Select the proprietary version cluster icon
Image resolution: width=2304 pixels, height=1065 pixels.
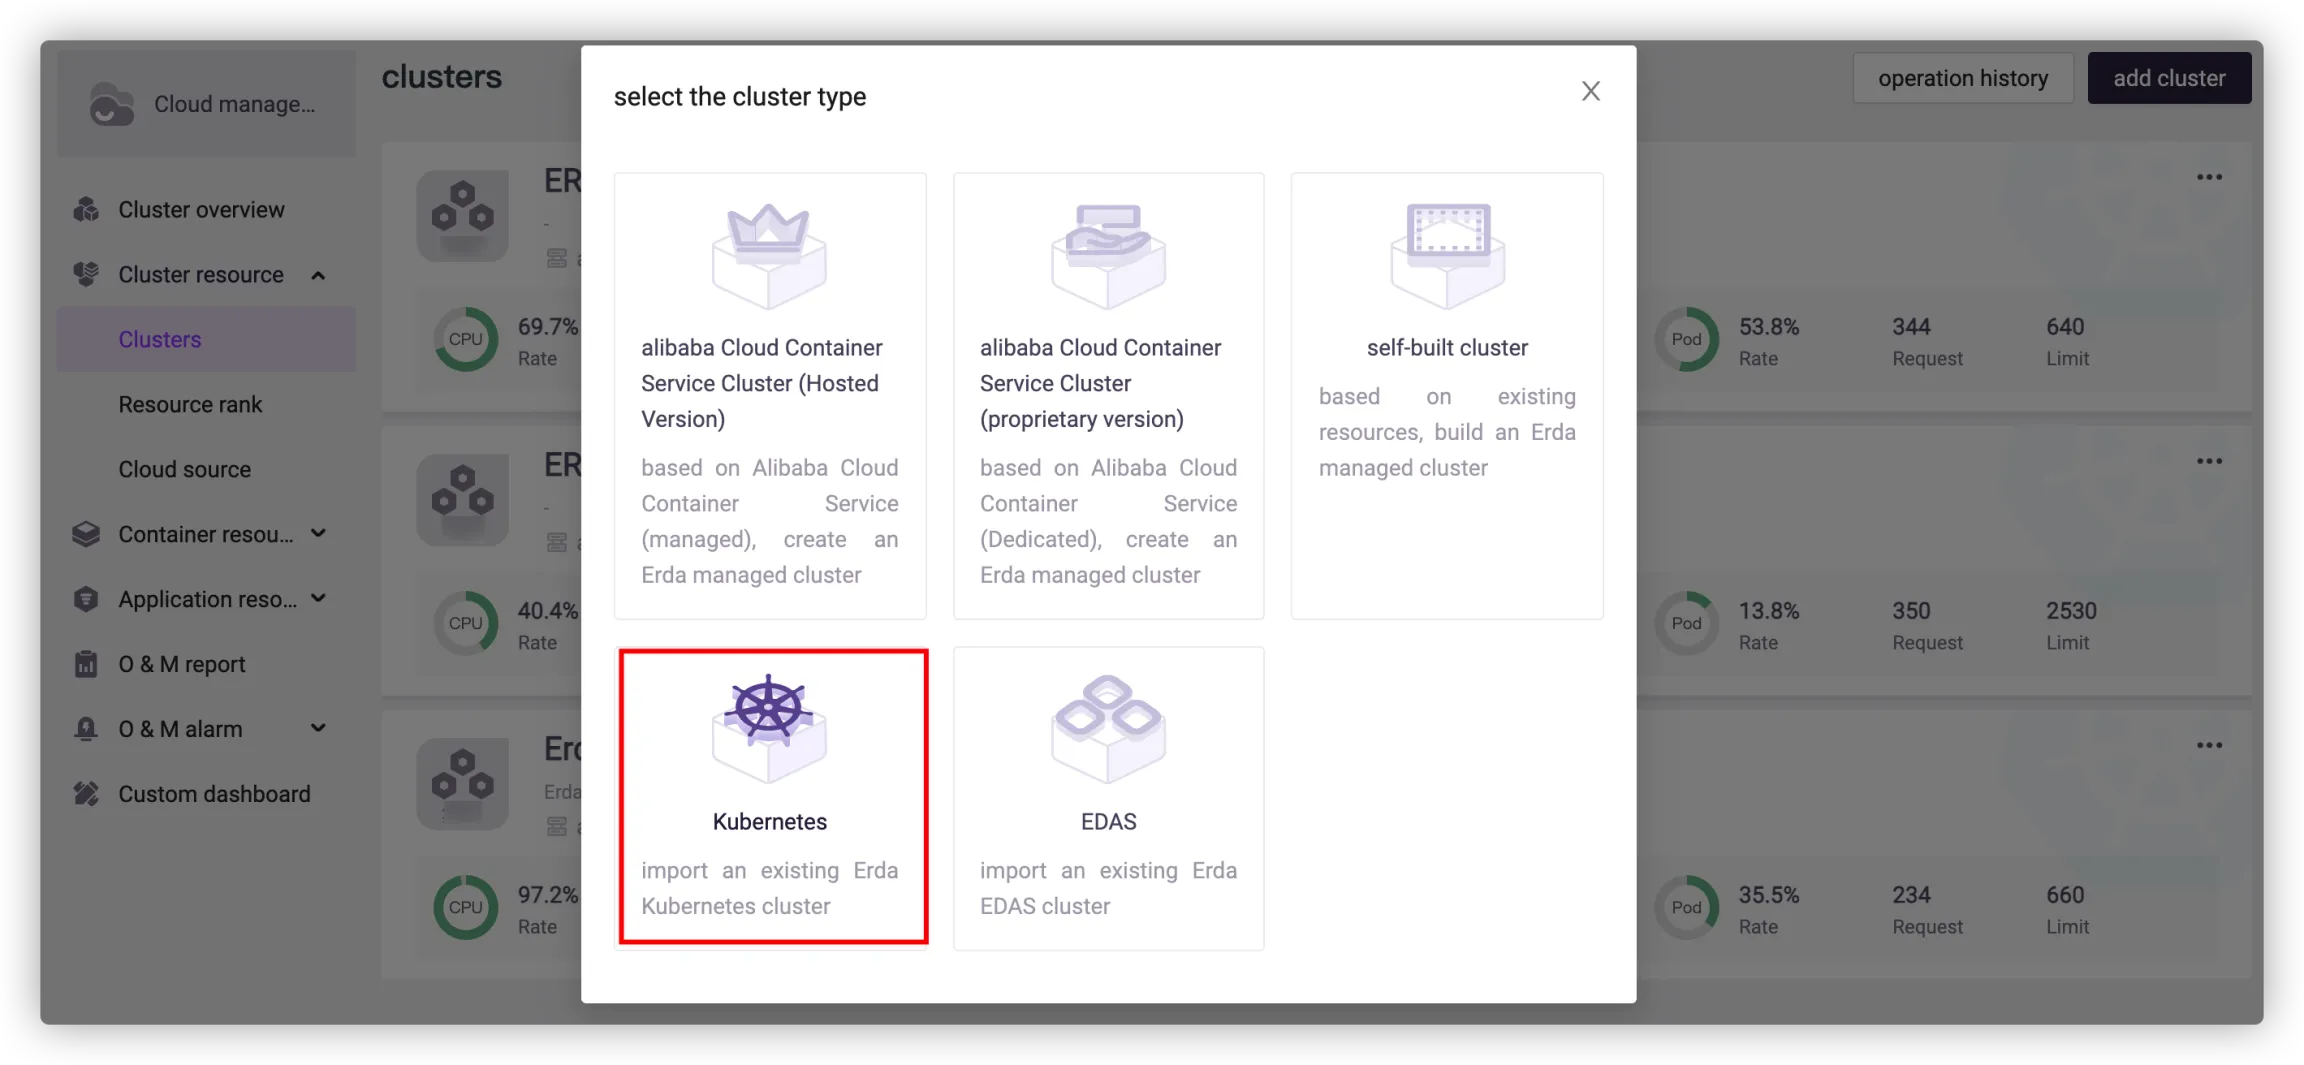[1108, 253]
